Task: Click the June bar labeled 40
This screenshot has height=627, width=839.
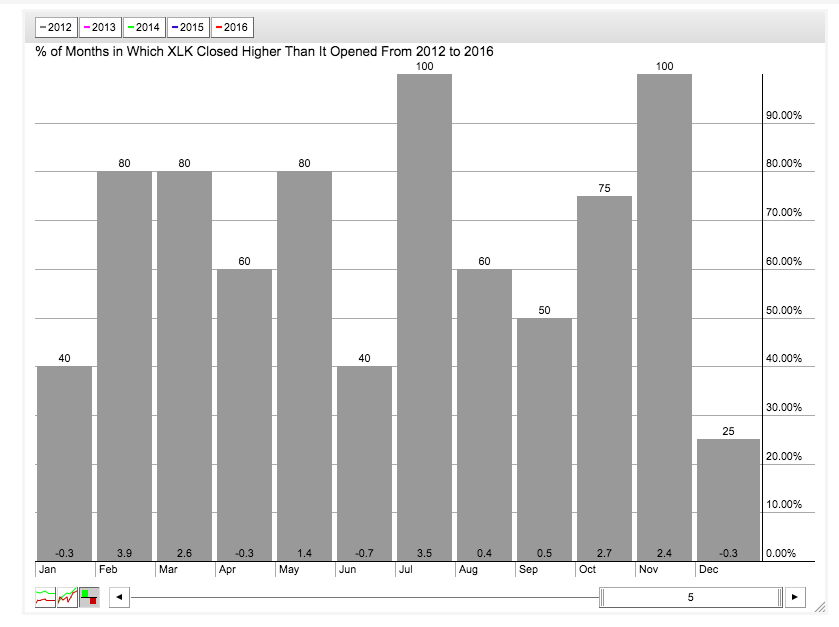Action: [364, 463]
